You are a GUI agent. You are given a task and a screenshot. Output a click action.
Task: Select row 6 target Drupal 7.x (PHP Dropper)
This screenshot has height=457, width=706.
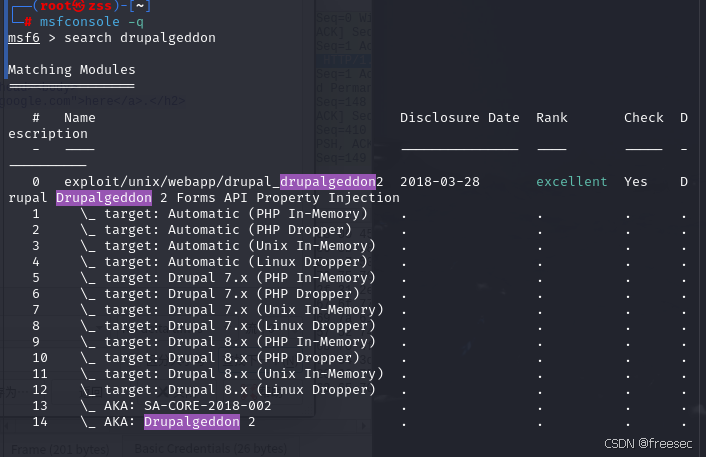(232, 294)
